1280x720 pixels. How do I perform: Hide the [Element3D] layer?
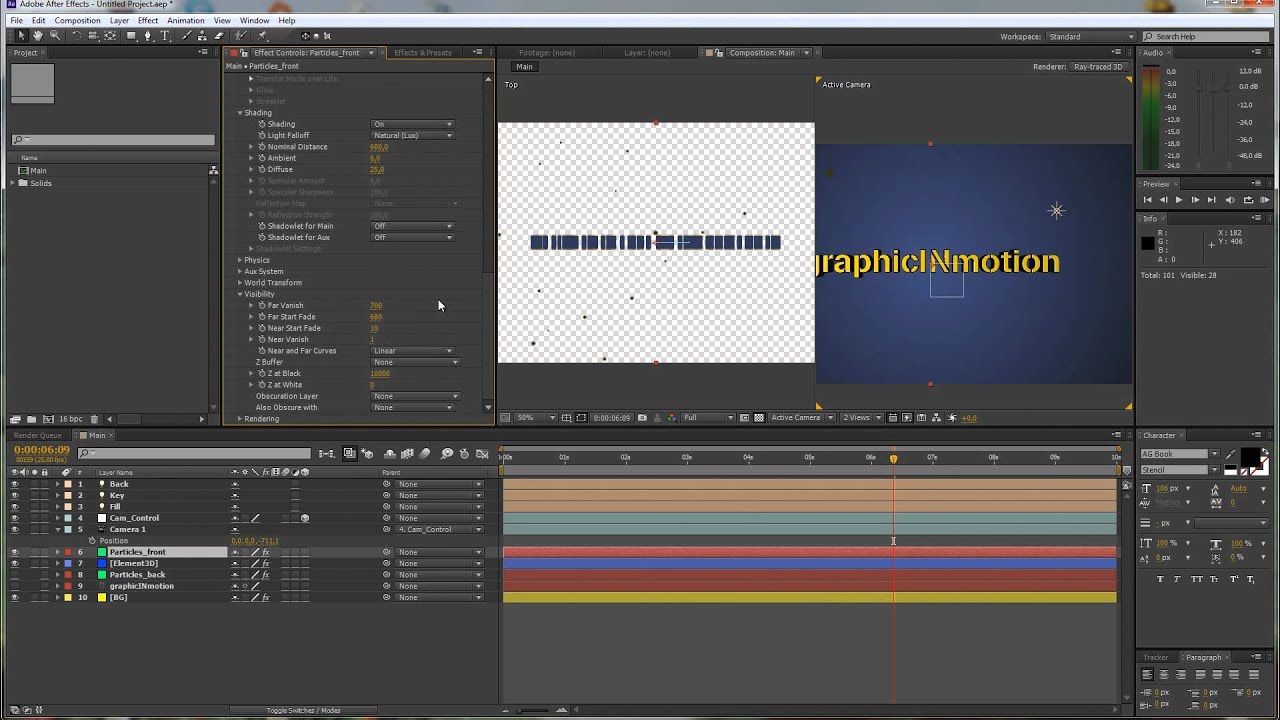[x=14, y=563]
